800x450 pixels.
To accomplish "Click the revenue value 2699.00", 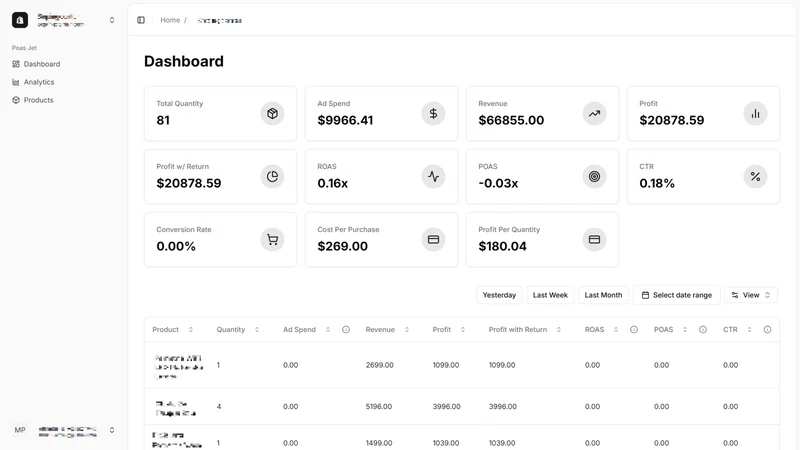I will coord(380,365).
